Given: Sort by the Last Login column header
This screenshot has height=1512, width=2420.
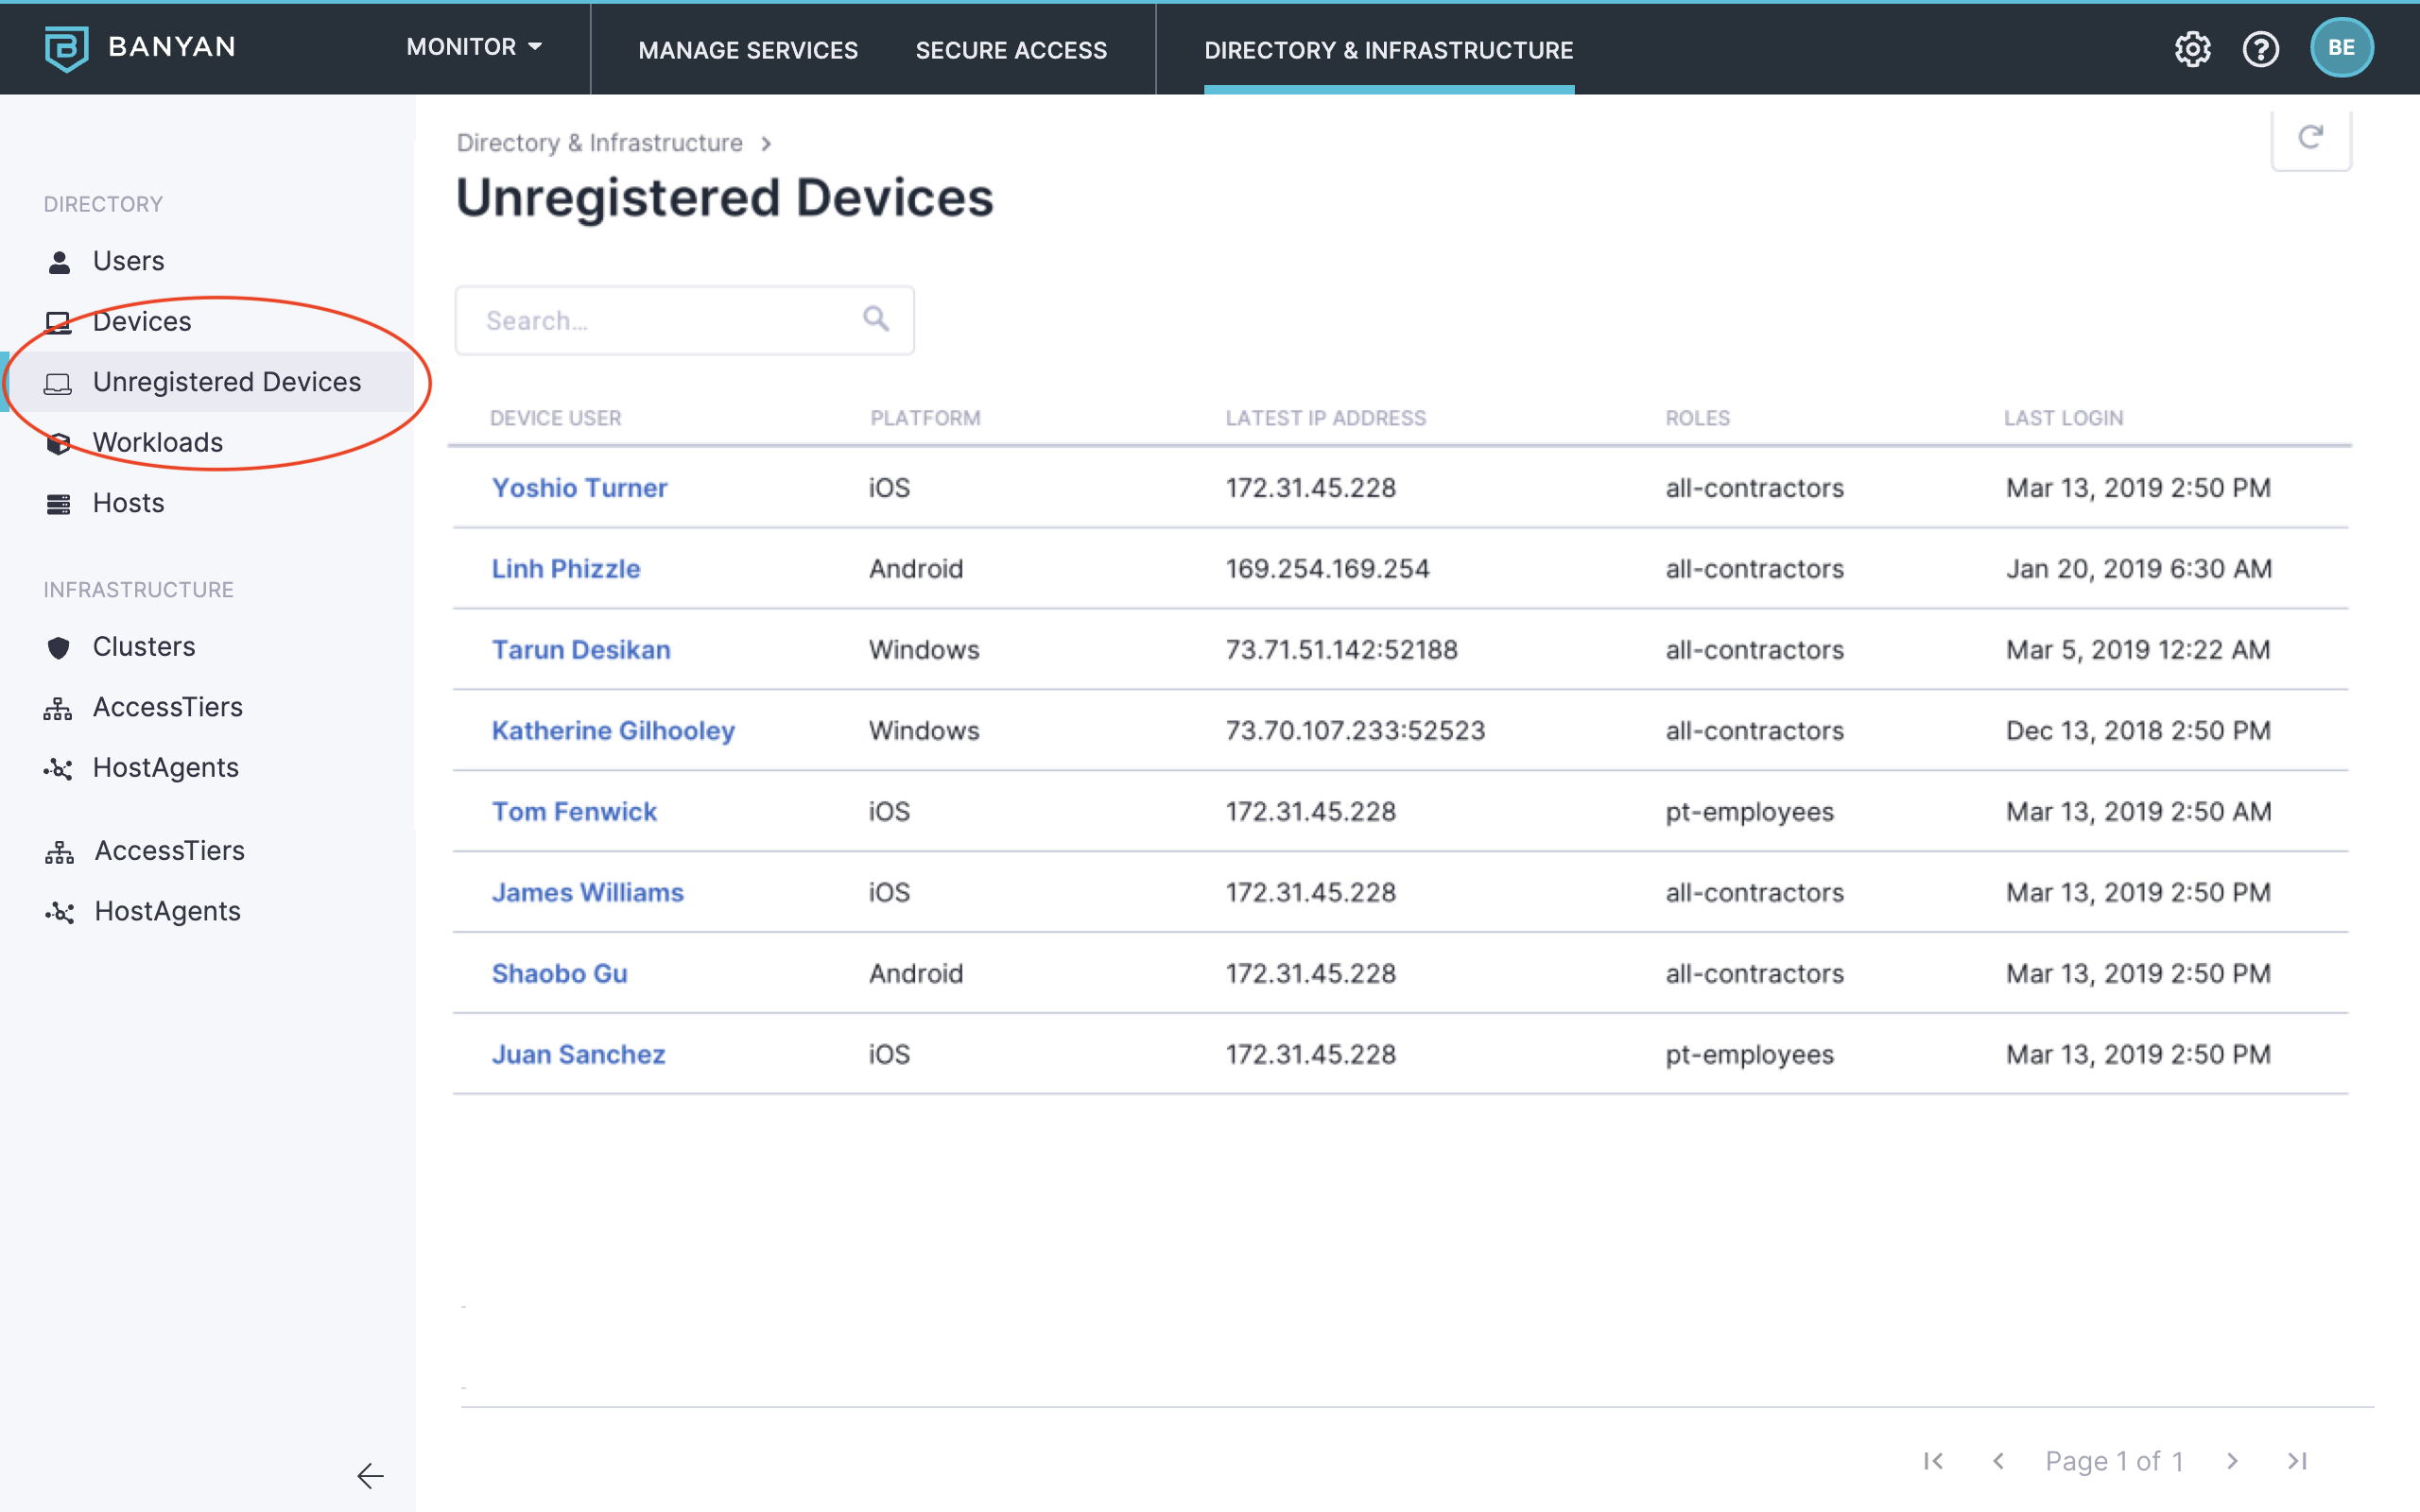Looking at the screenshot, I should [x=2063, y=418].
